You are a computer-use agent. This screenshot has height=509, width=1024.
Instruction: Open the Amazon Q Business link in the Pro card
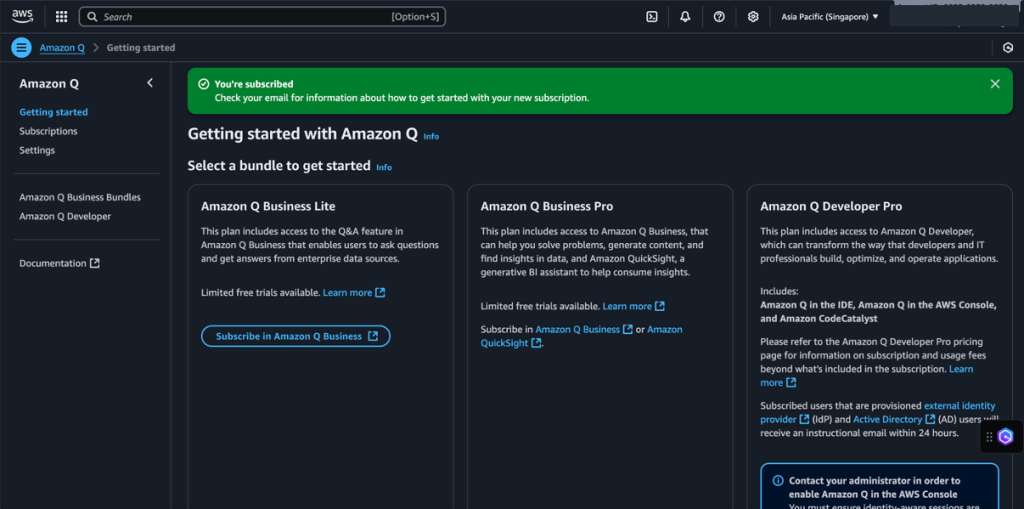(x=584, y=329)
